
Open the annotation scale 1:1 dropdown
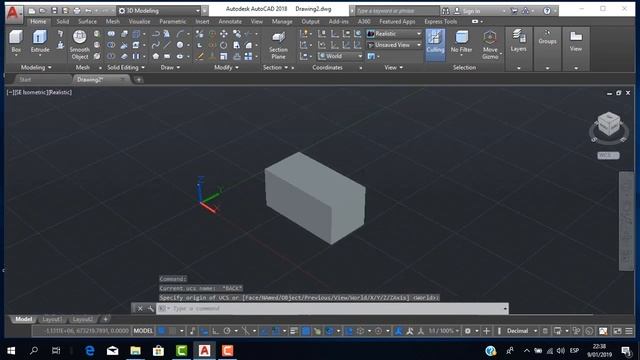(444, 331)
